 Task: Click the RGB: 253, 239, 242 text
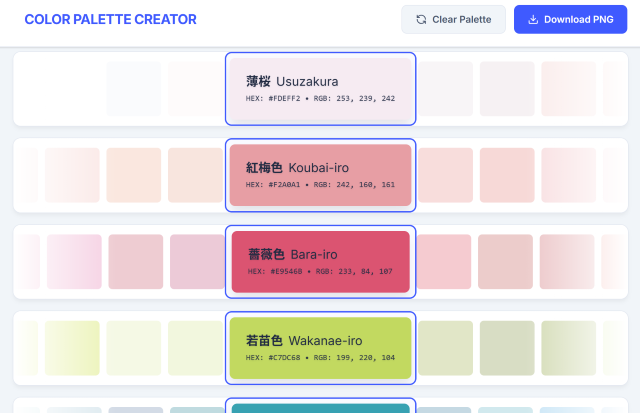[x=354, y=98]
